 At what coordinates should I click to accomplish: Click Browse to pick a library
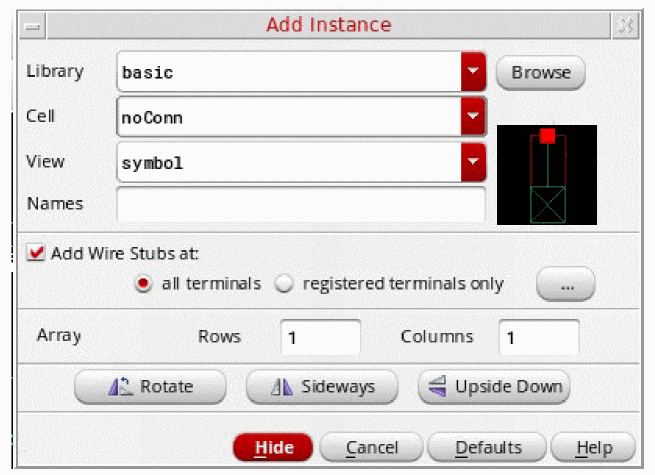[540, 73]
